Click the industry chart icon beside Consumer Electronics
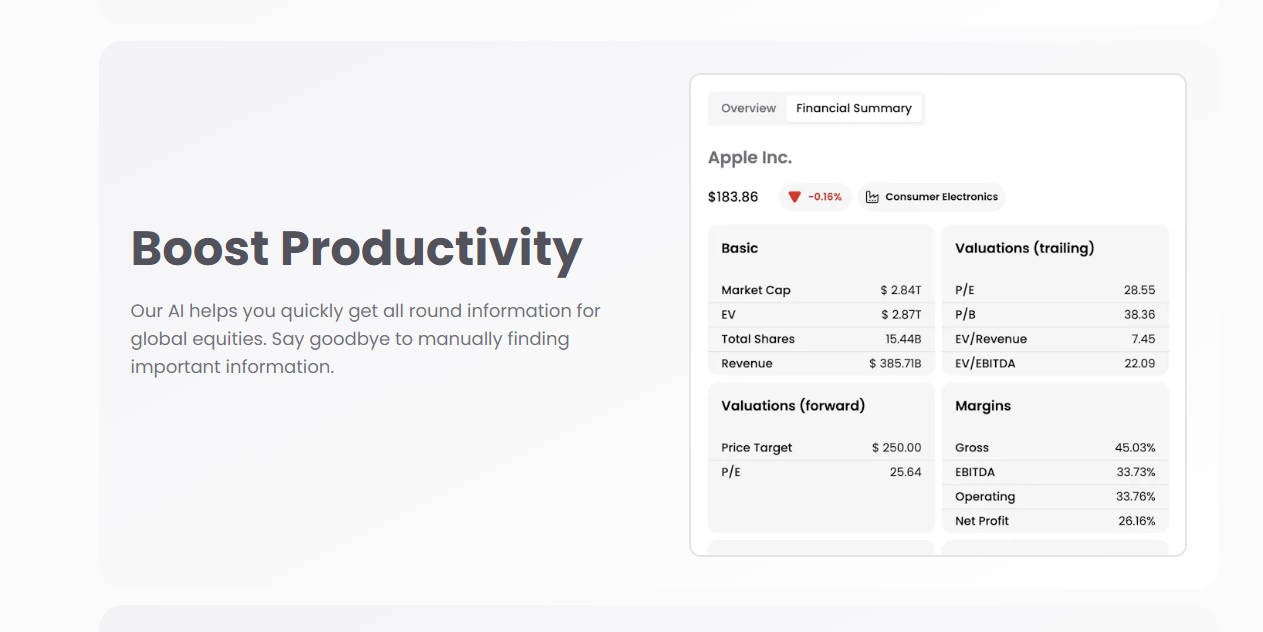The image size is (1263, 632). click(x=872, y=197)
